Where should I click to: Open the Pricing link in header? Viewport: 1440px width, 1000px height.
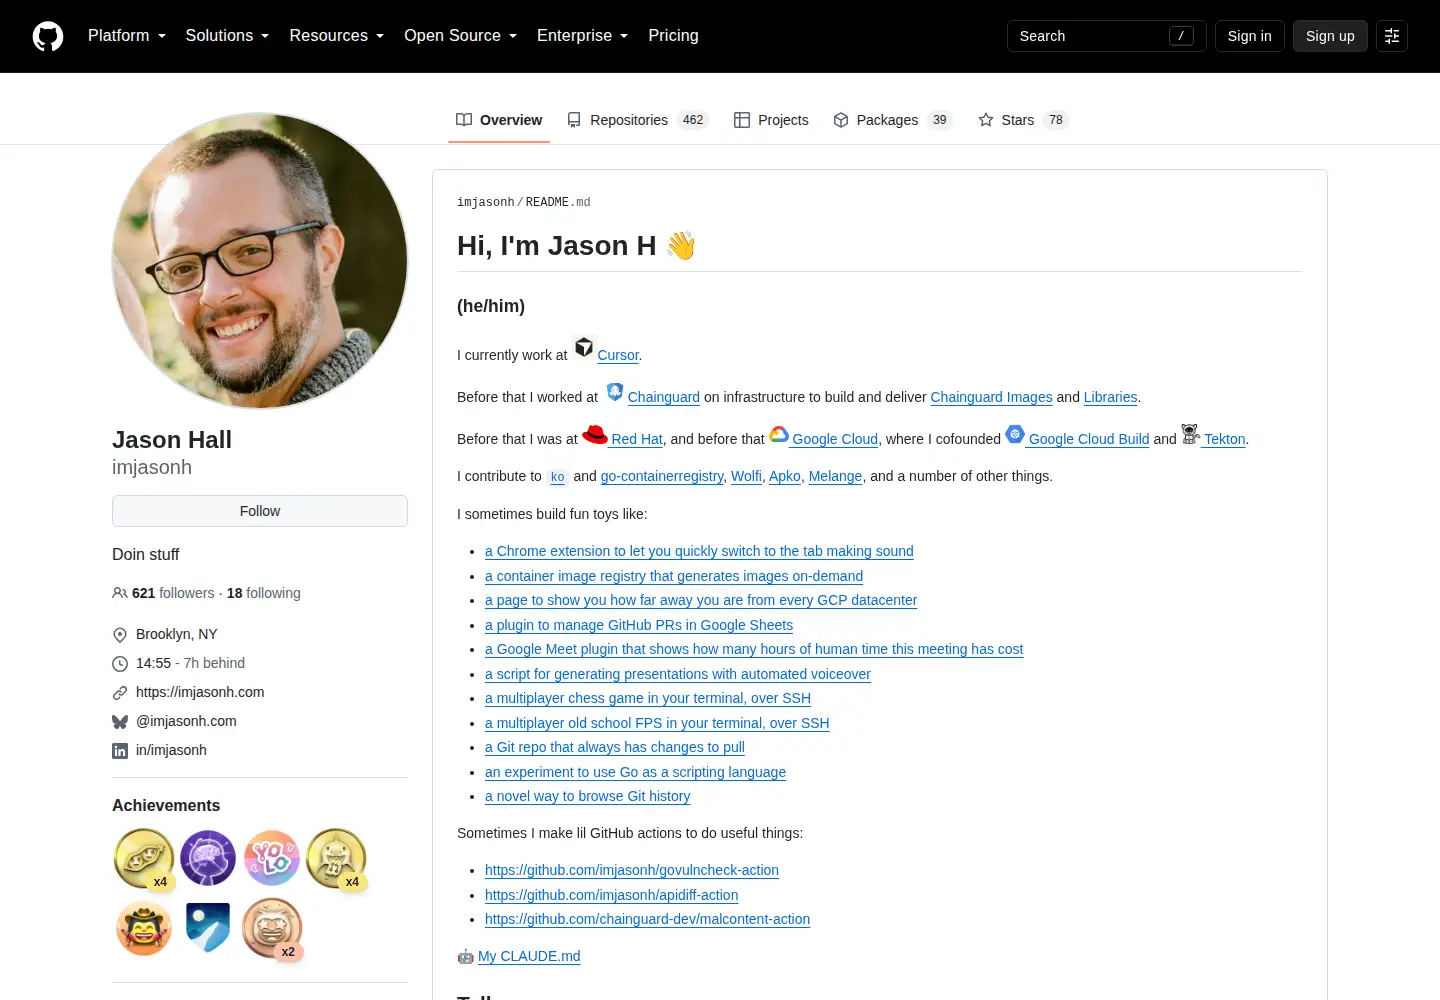[x=673, y=36]
